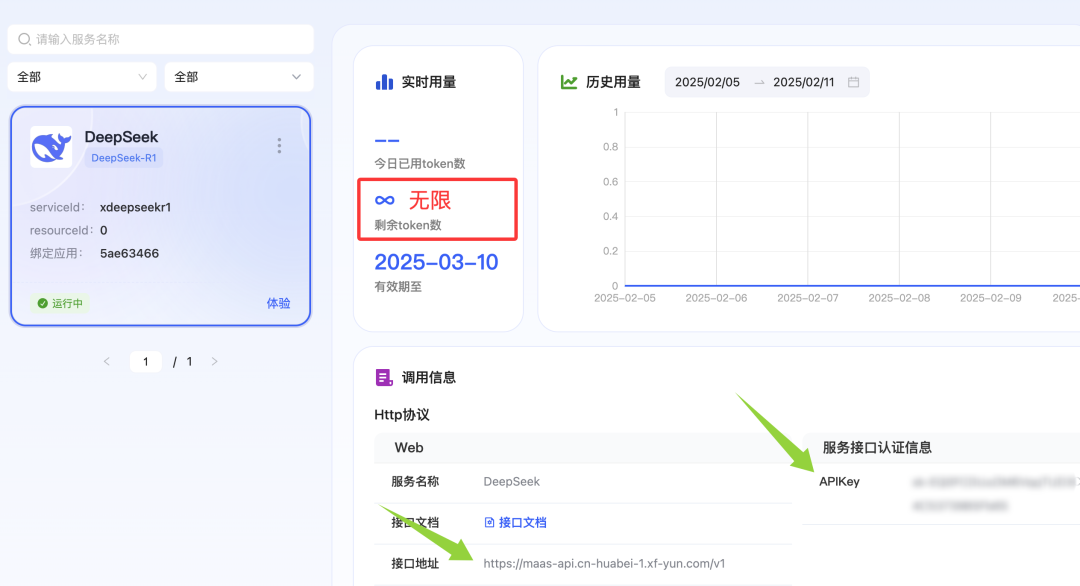Viewport: 1080px width, 586px height.
Task: Click the purple invocation info icon
Action: (384, 377)
